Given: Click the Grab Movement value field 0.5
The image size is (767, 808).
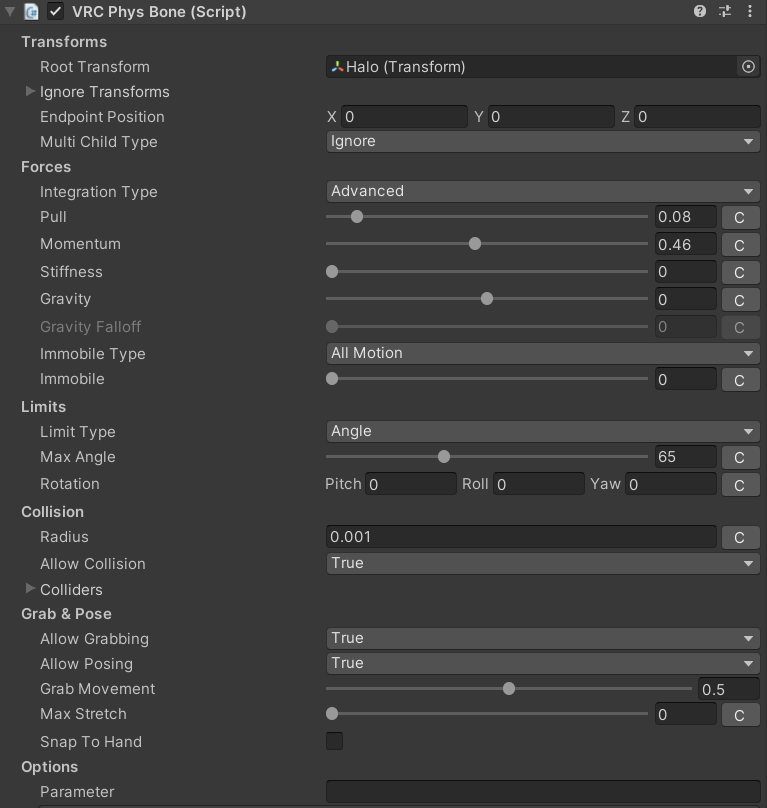Looking at the screenshot, I should pos(729,689).
